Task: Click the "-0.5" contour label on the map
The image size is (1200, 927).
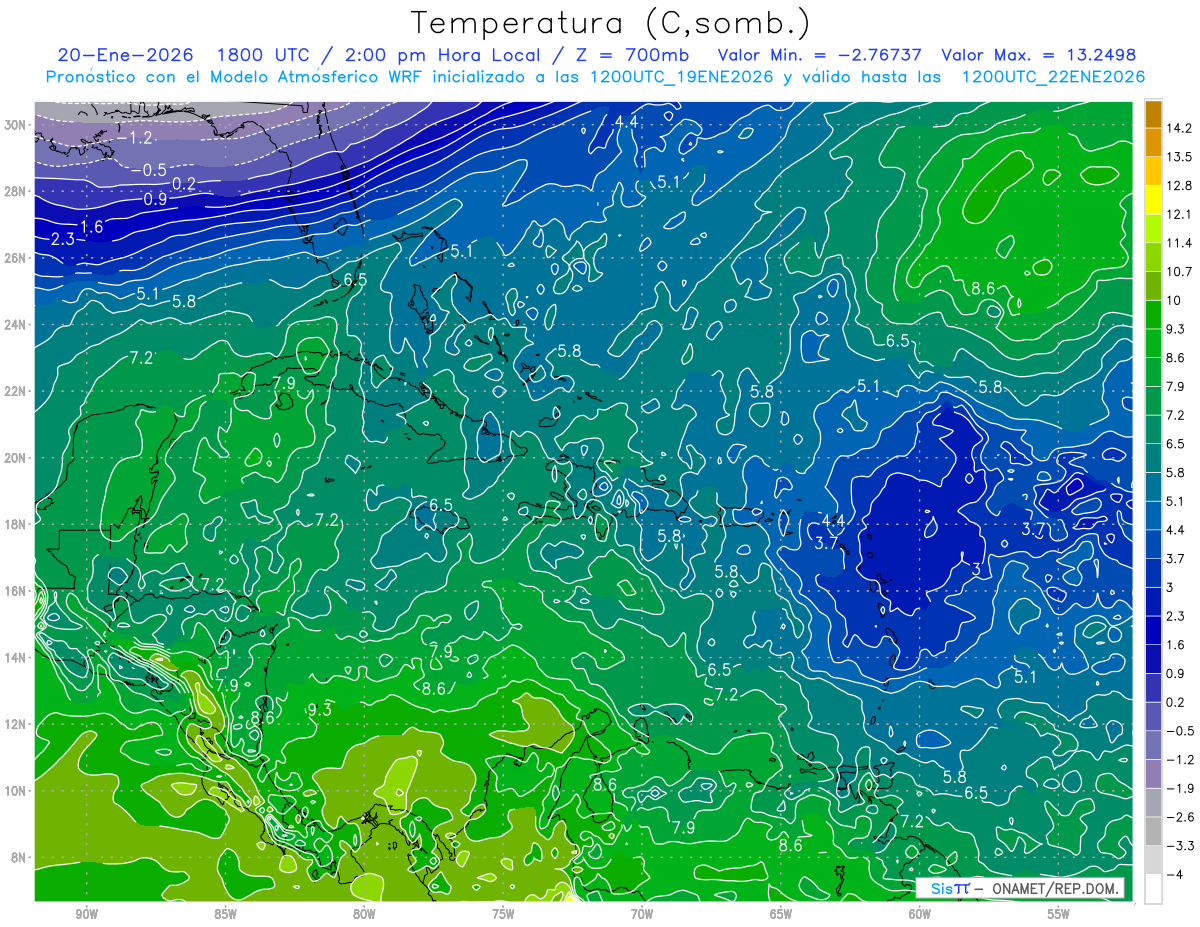Action: click(150, 170)
